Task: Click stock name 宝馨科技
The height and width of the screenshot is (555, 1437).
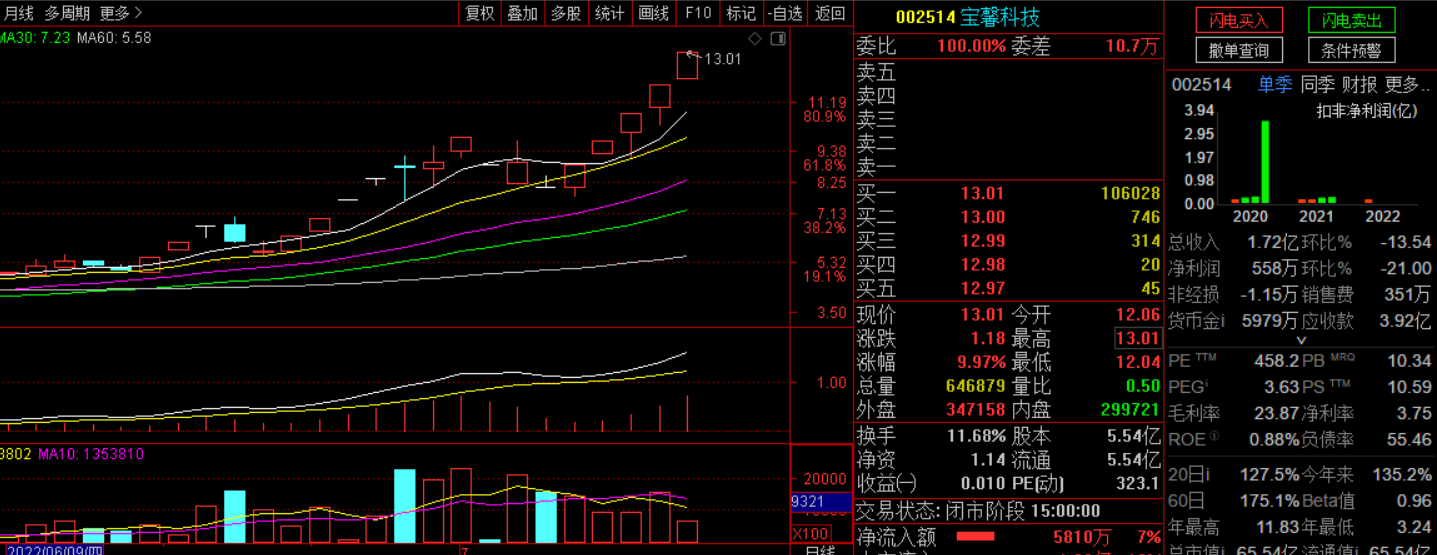Action: click(x=1000, y=17)
